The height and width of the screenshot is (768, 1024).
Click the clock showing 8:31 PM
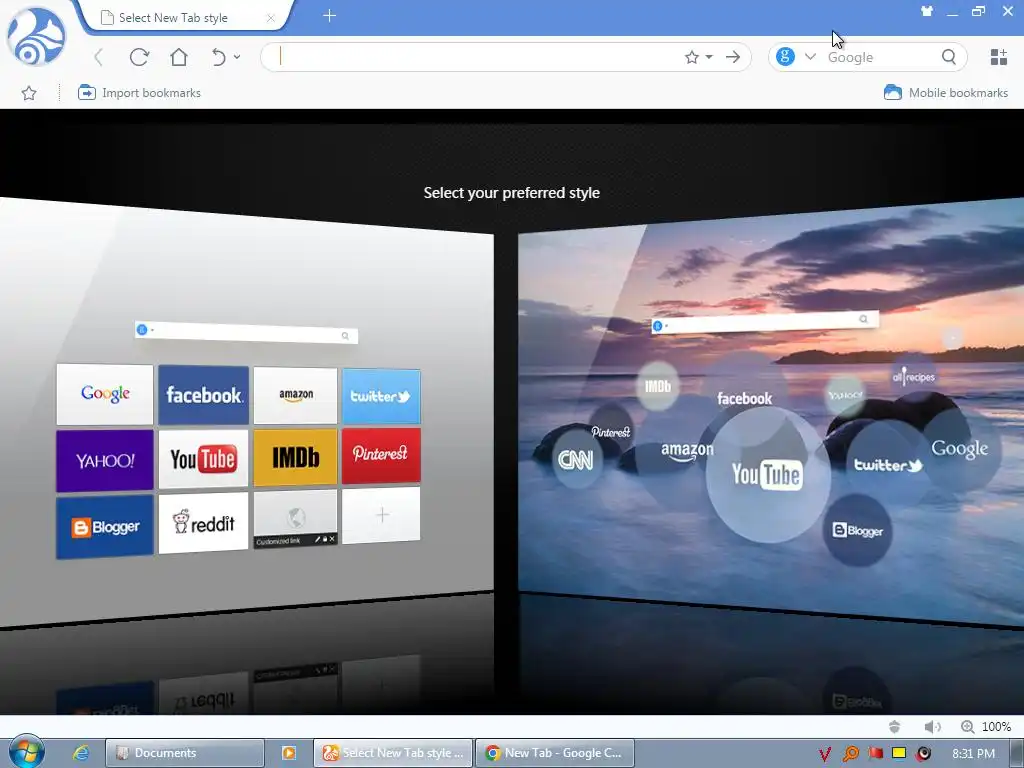[x=973, y=754]
